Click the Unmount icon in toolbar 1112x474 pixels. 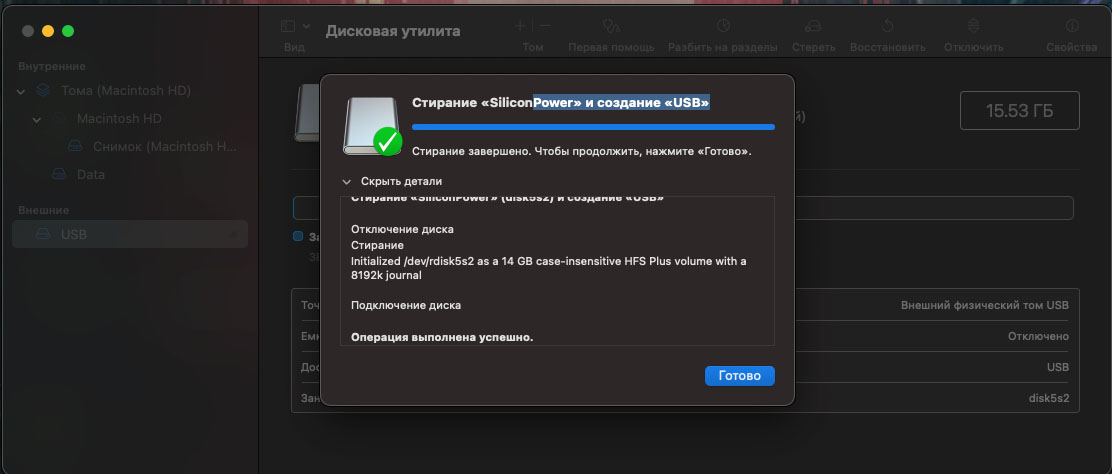(973, 26)
